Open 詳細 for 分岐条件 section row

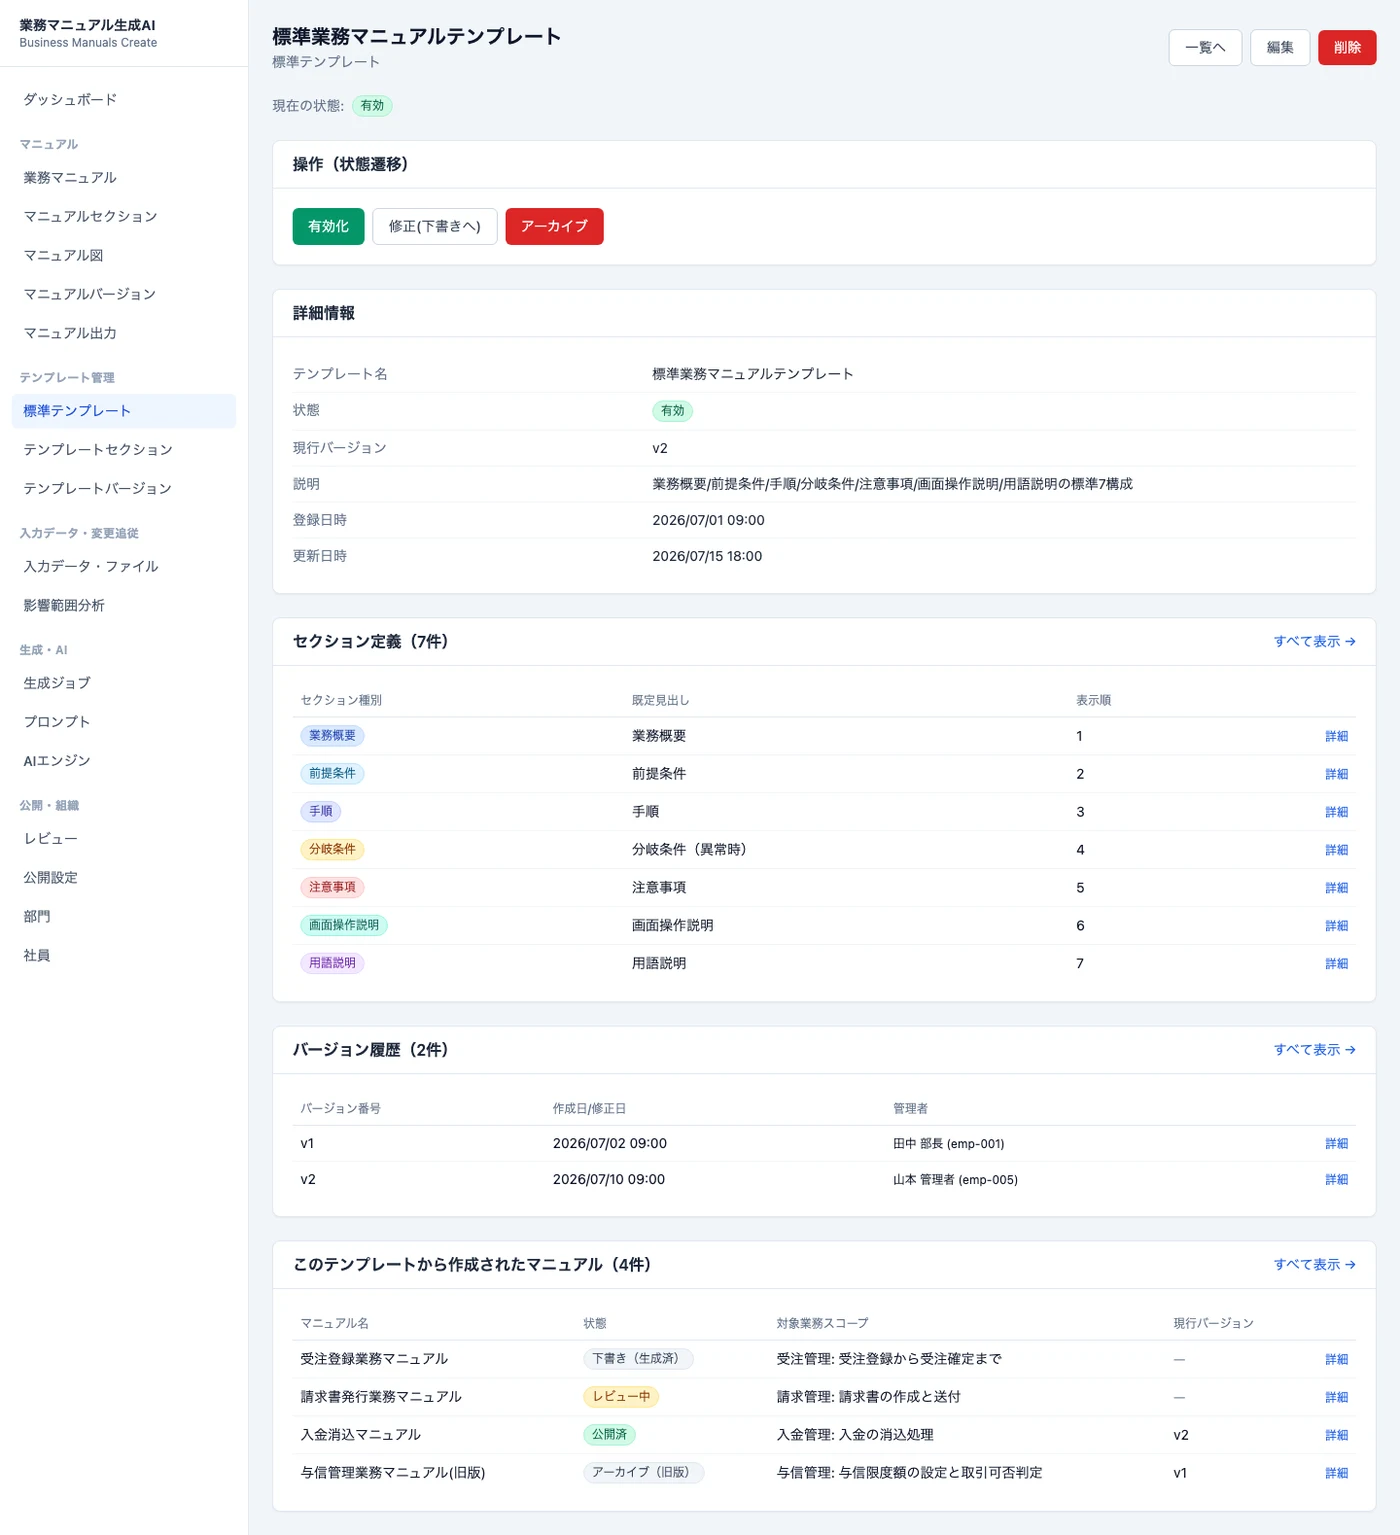click(x=1336, y=851)
